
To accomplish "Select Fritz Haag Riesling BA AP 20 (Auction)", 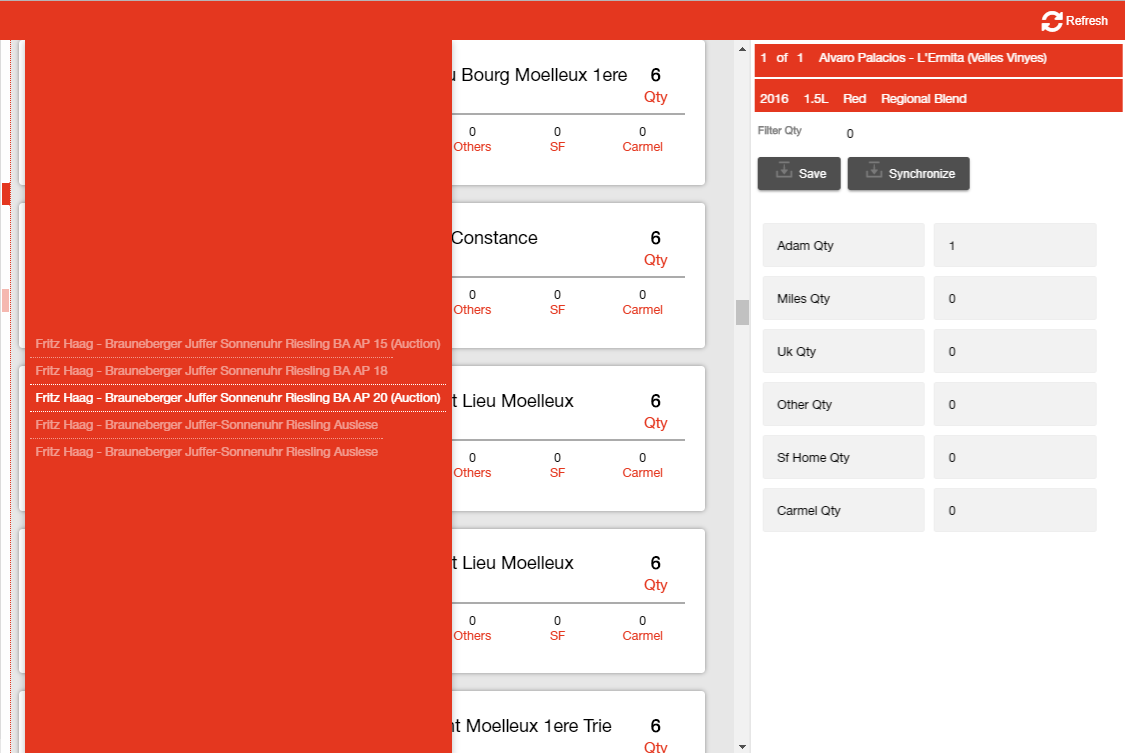I will [237, 398].
